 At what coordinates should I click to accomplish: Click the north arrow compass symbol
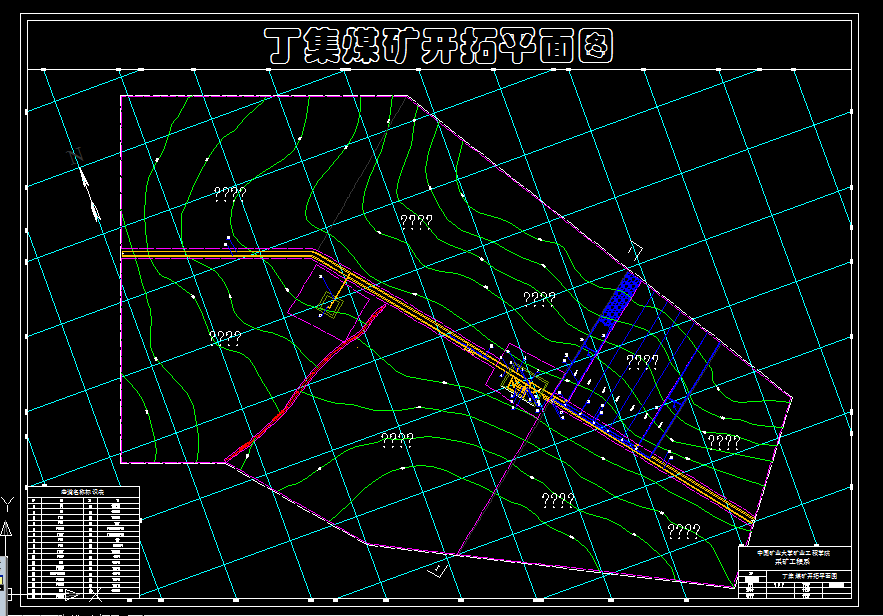pyautogui.click(x=86, y=185)
